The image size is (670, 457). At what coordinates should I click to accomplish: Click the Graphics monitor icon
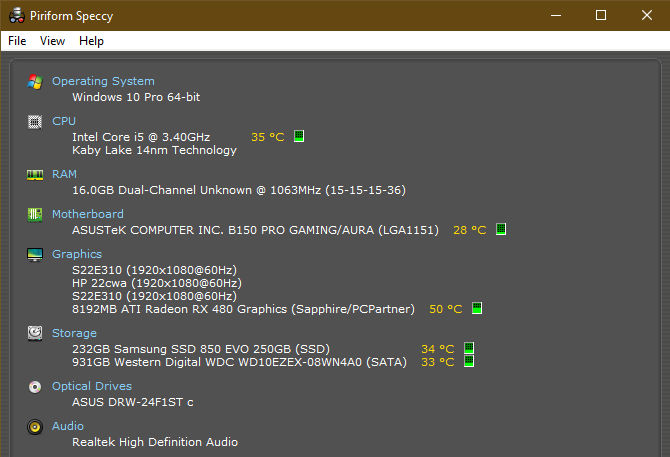pyautogui.click(x=35, y=255)
